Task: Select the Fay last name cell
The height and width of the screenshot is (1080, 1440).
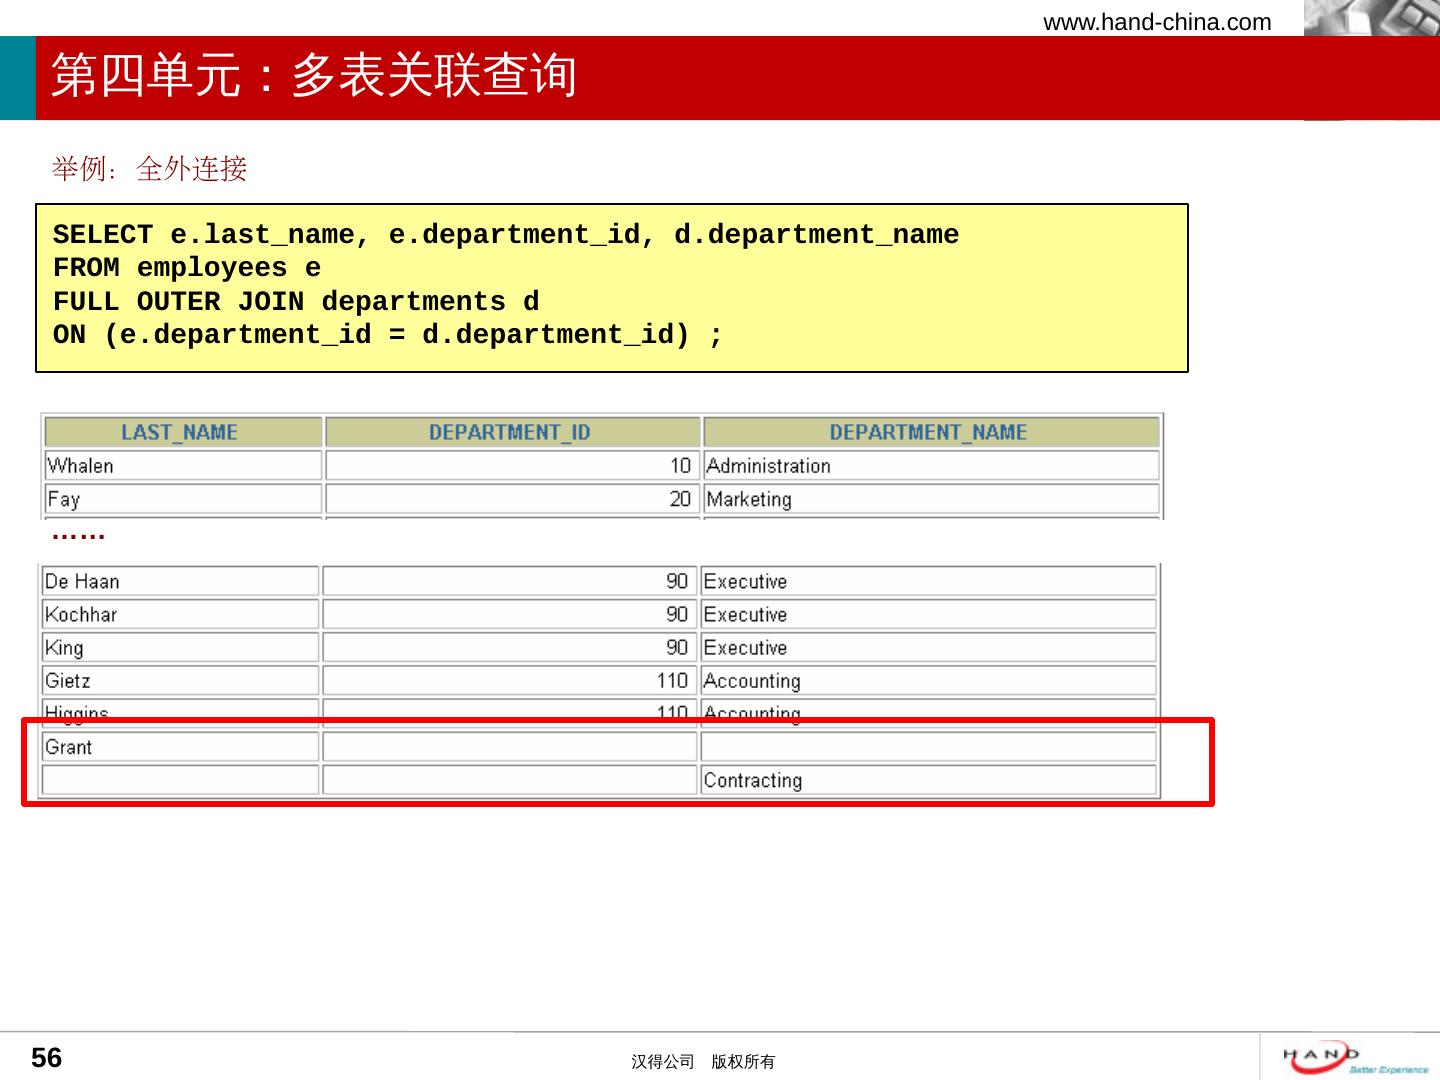Action: point(183,499)
